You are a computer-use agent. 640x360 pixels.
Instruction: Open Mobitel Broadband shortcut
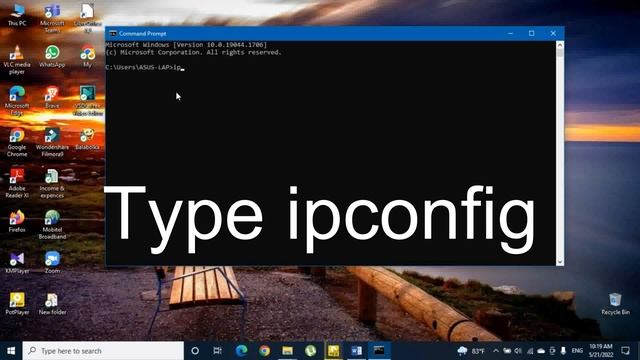click(x=52, y=224)
